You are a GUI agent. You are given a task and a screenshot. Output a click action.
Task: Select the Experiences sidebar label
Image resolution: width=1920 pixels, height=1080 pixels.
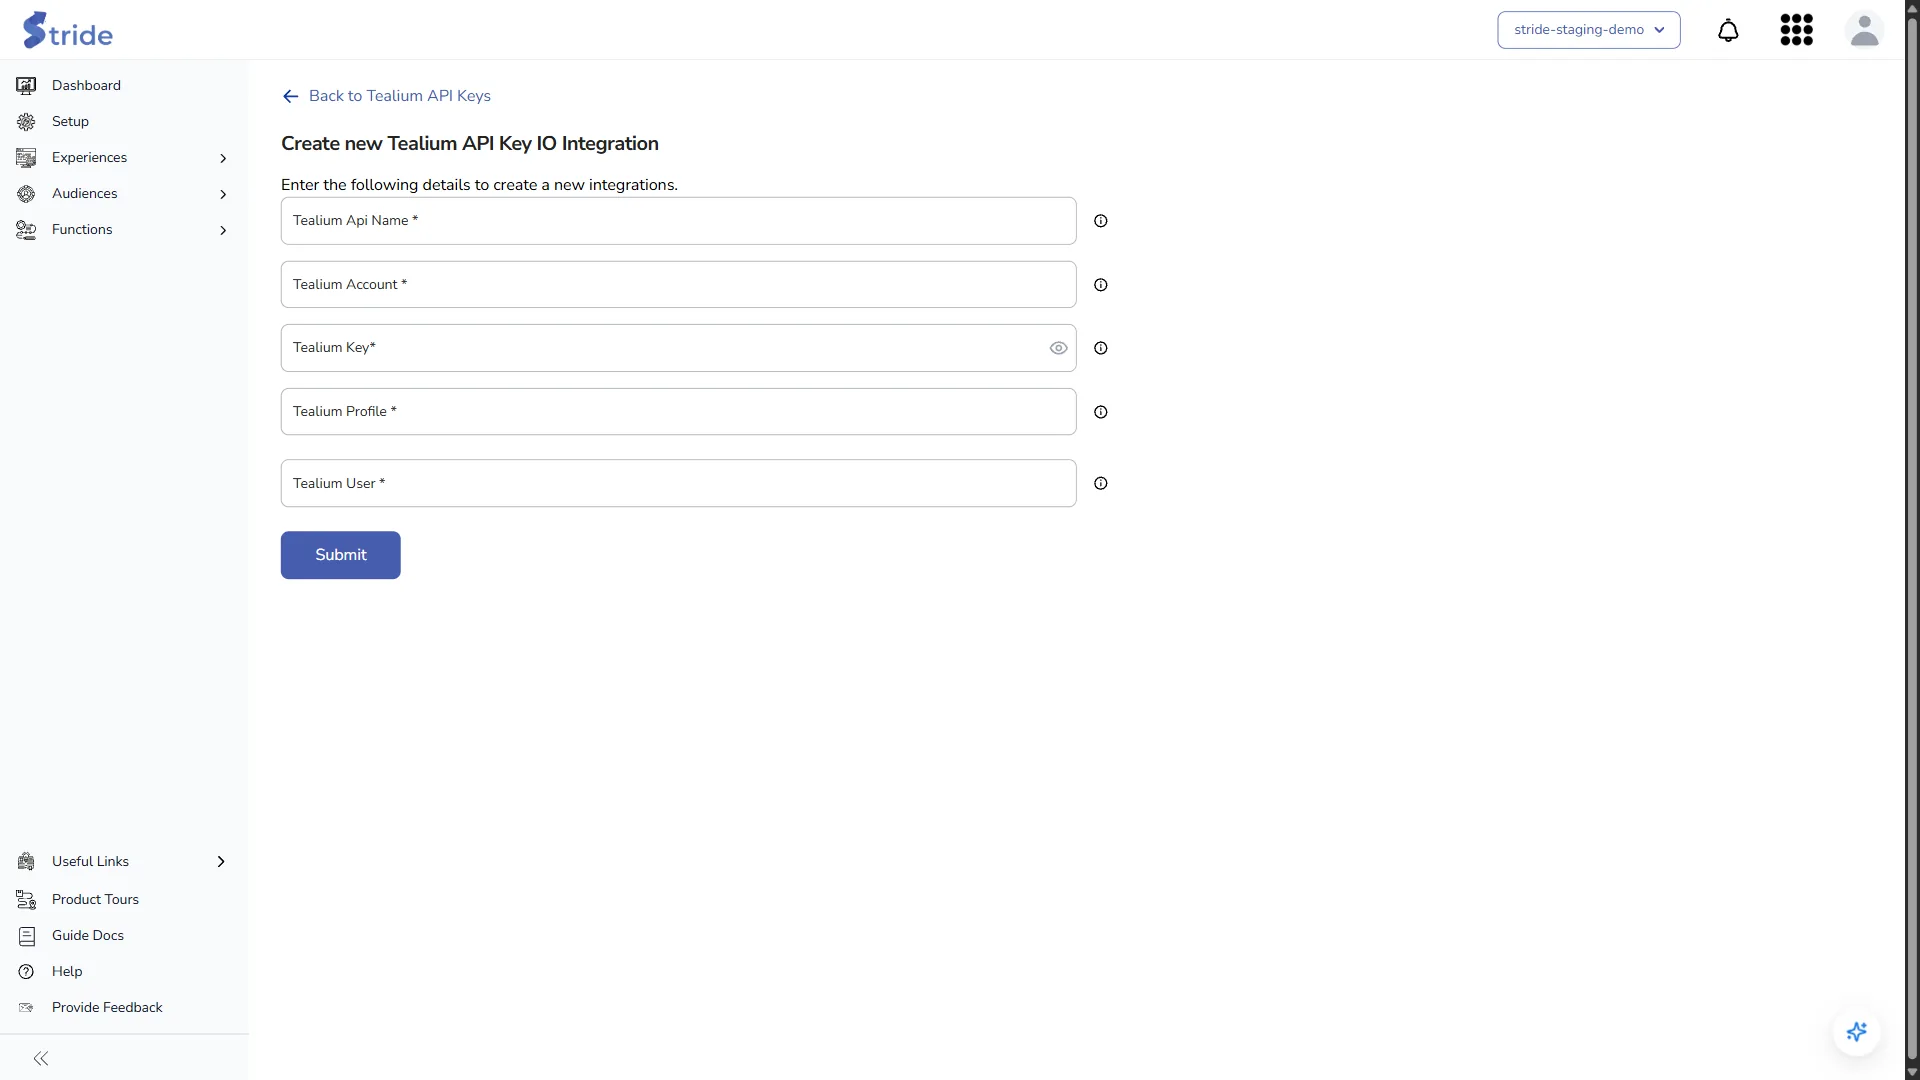point(89,158)
